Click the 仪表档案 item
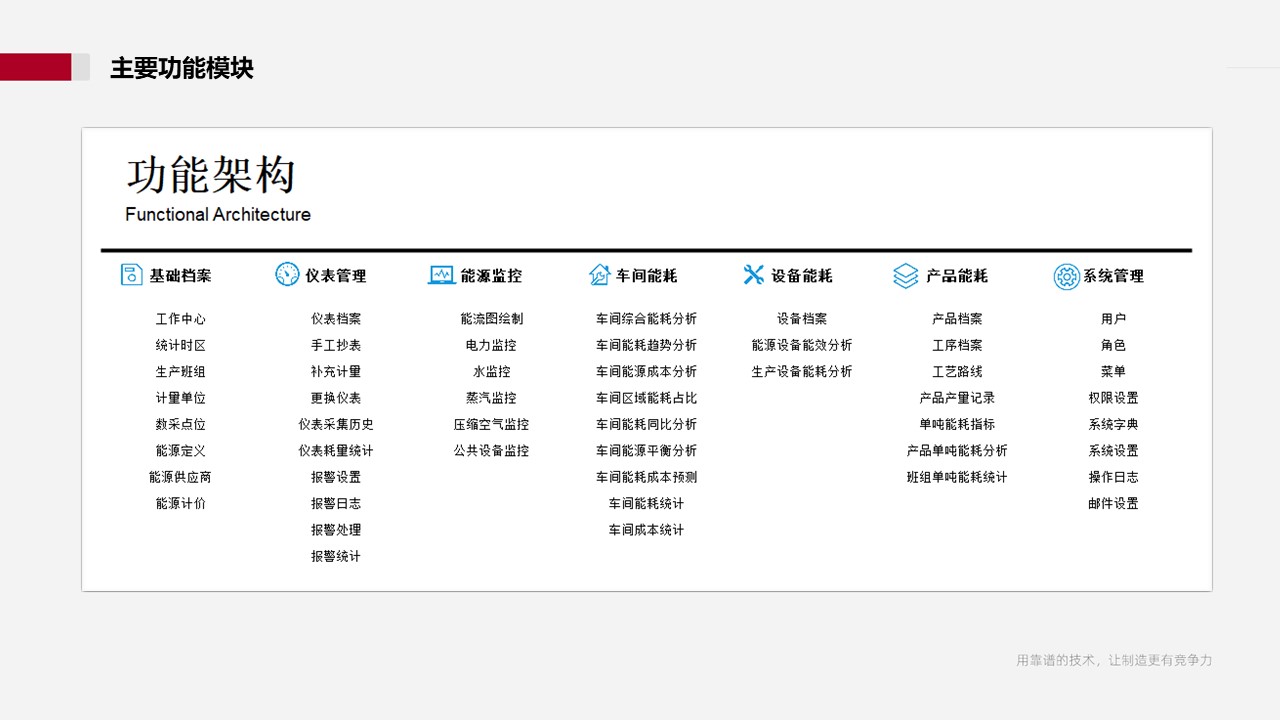The height and width of the screenshot is (720, 1280). (x=336, y=319)
